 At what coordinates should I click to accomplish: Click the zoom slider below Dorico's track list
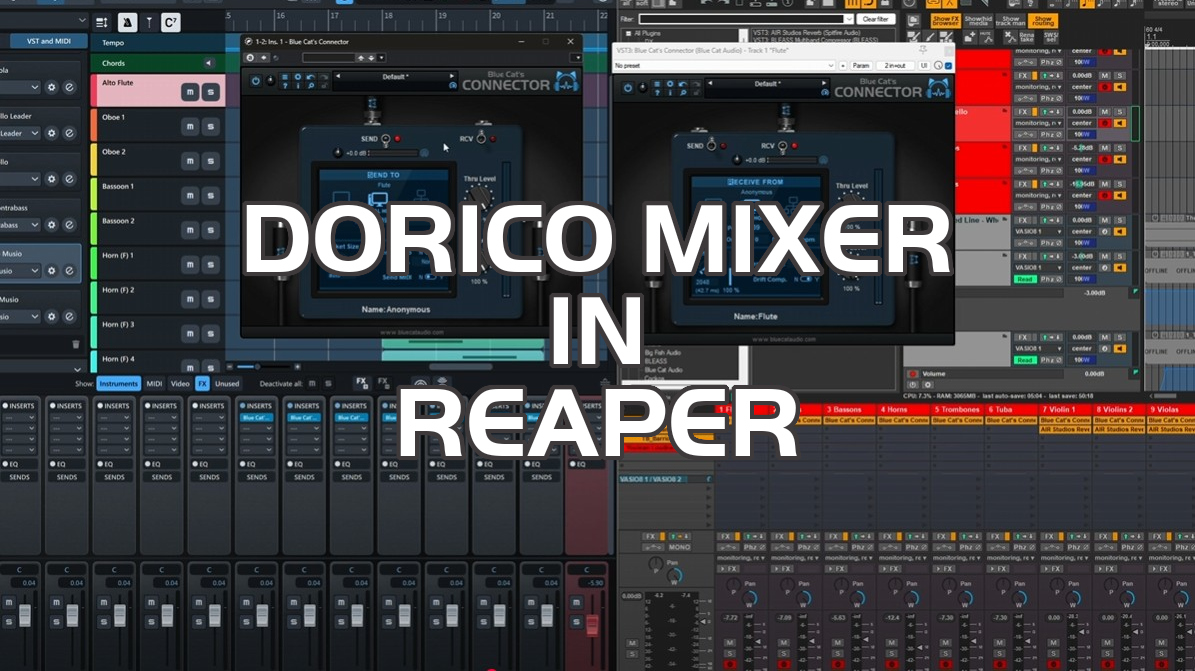click(264, 367)
